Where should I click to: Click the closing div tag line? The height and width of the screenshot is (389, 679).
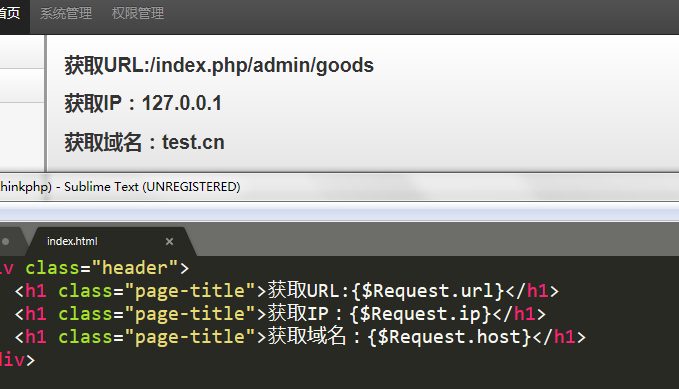point(17,360)
